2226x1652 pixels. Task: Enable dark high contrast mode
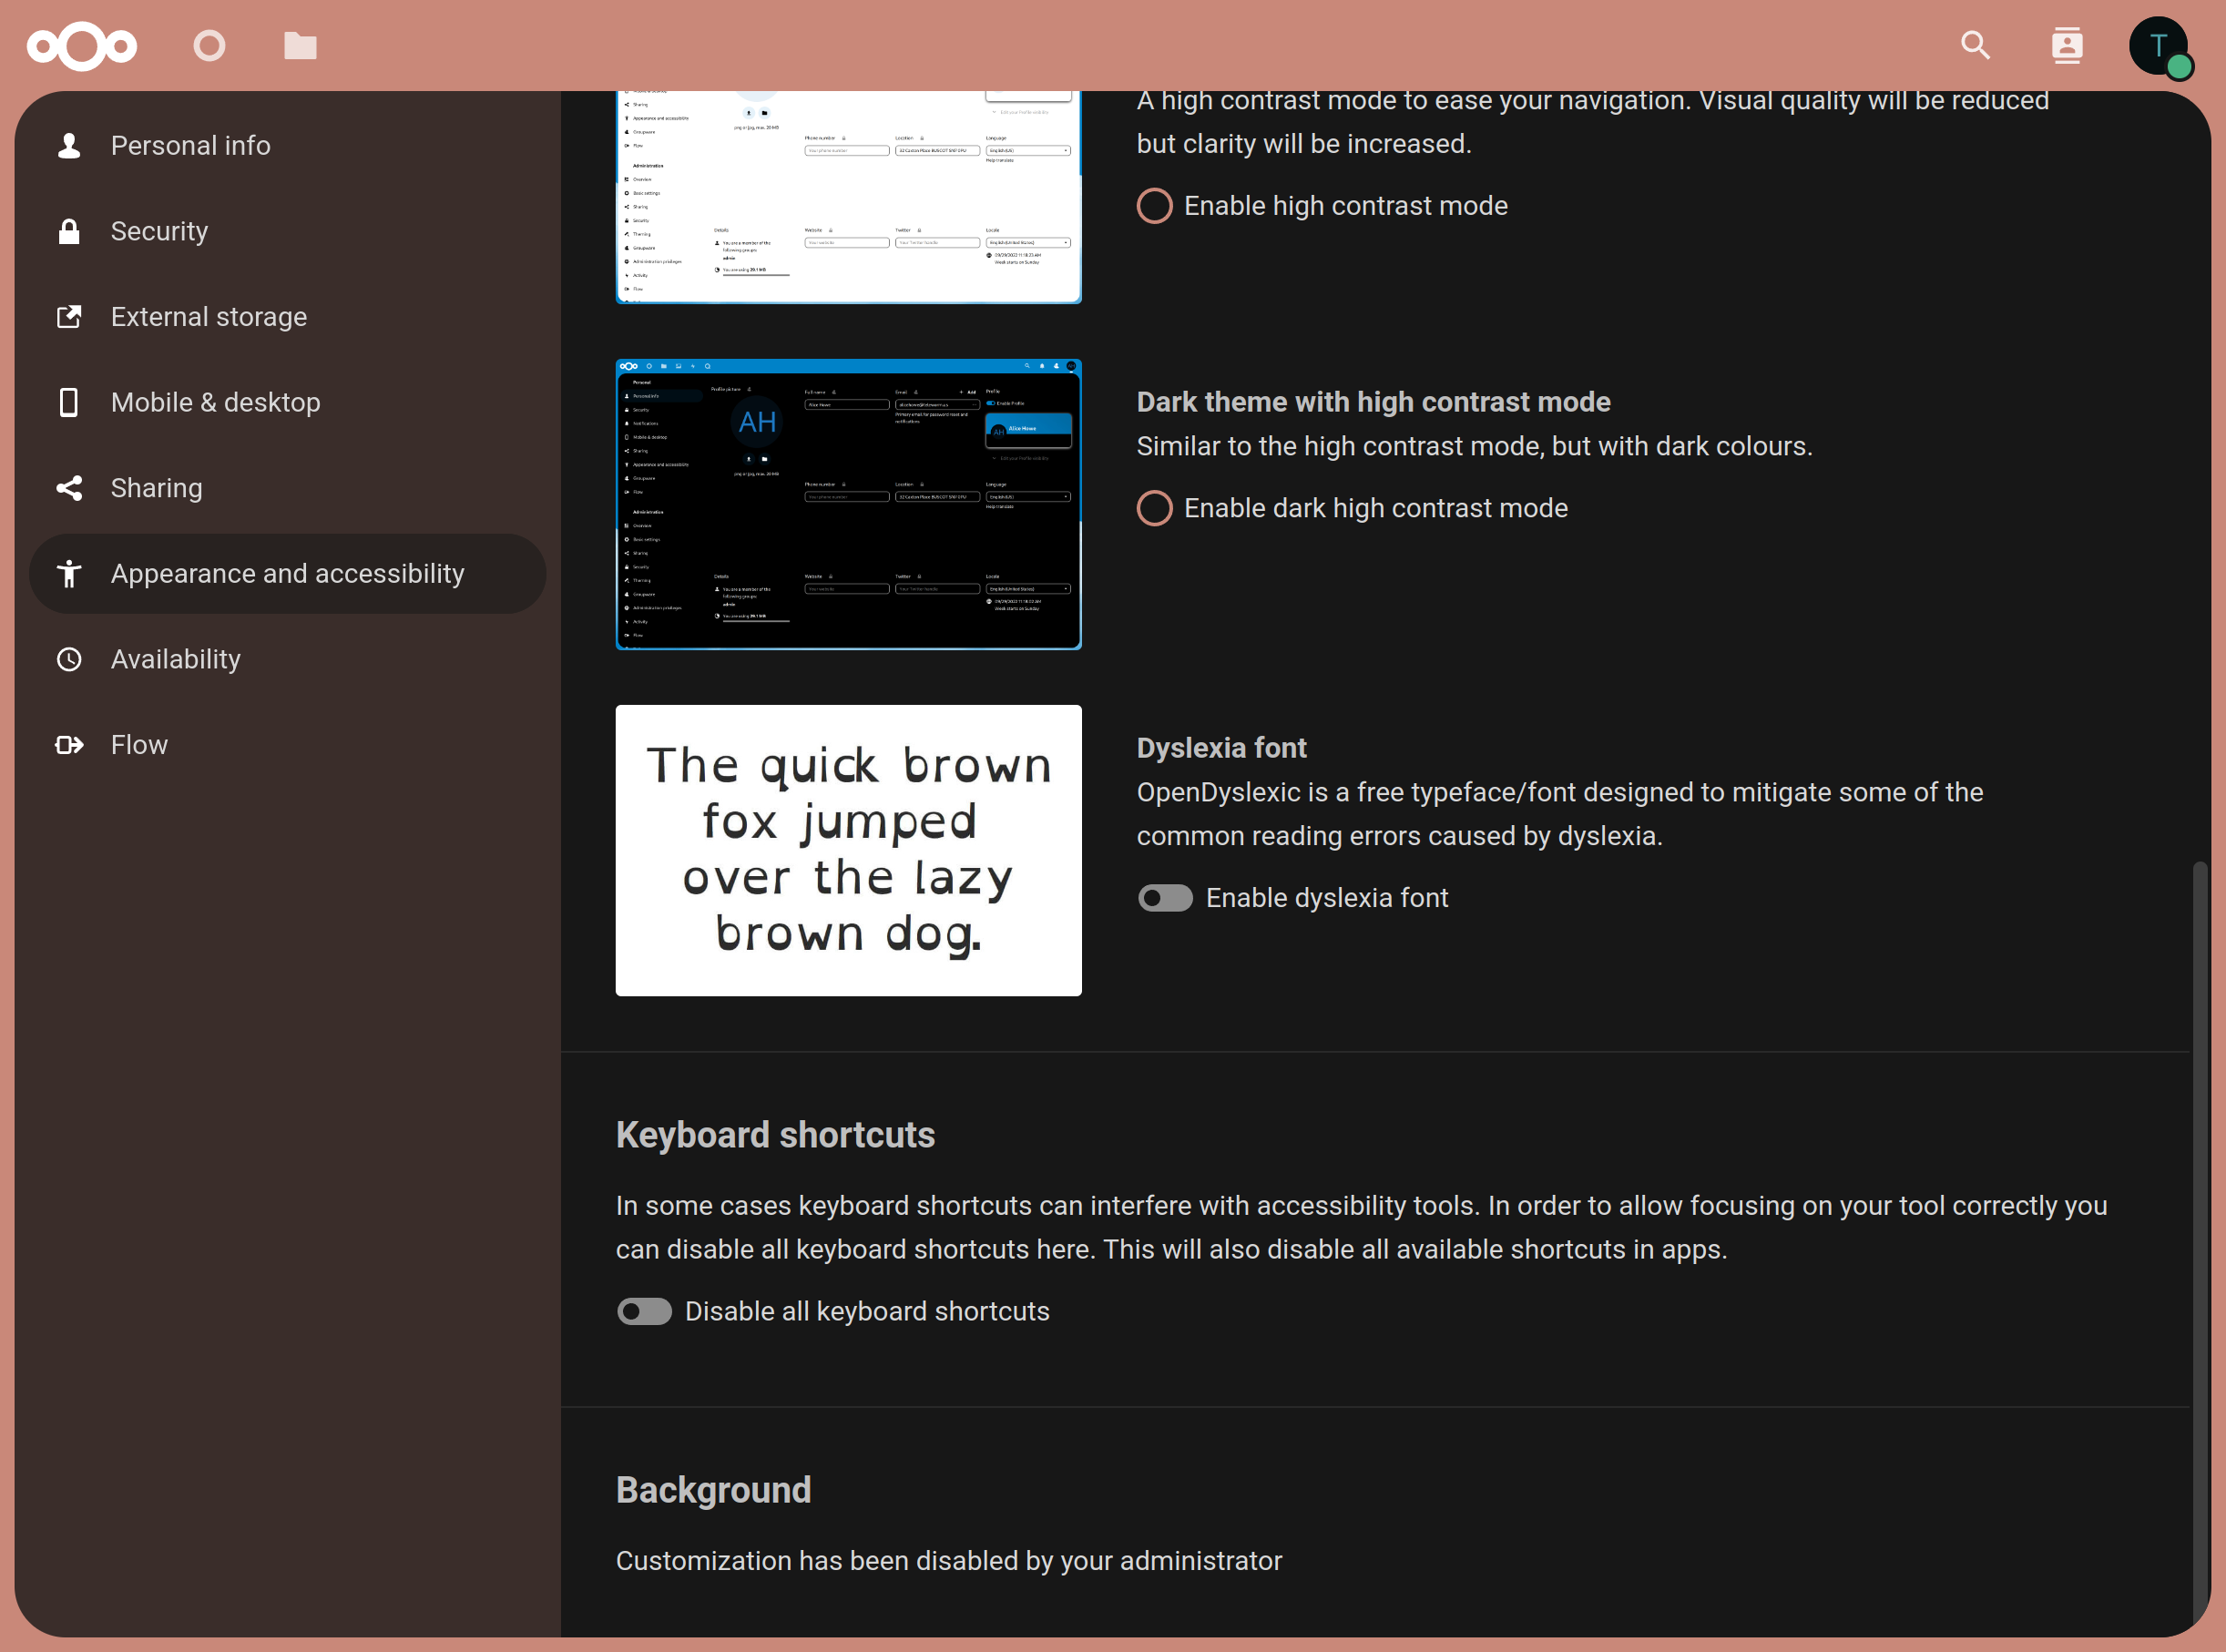pyautogui.click(x=1154, y=508)
